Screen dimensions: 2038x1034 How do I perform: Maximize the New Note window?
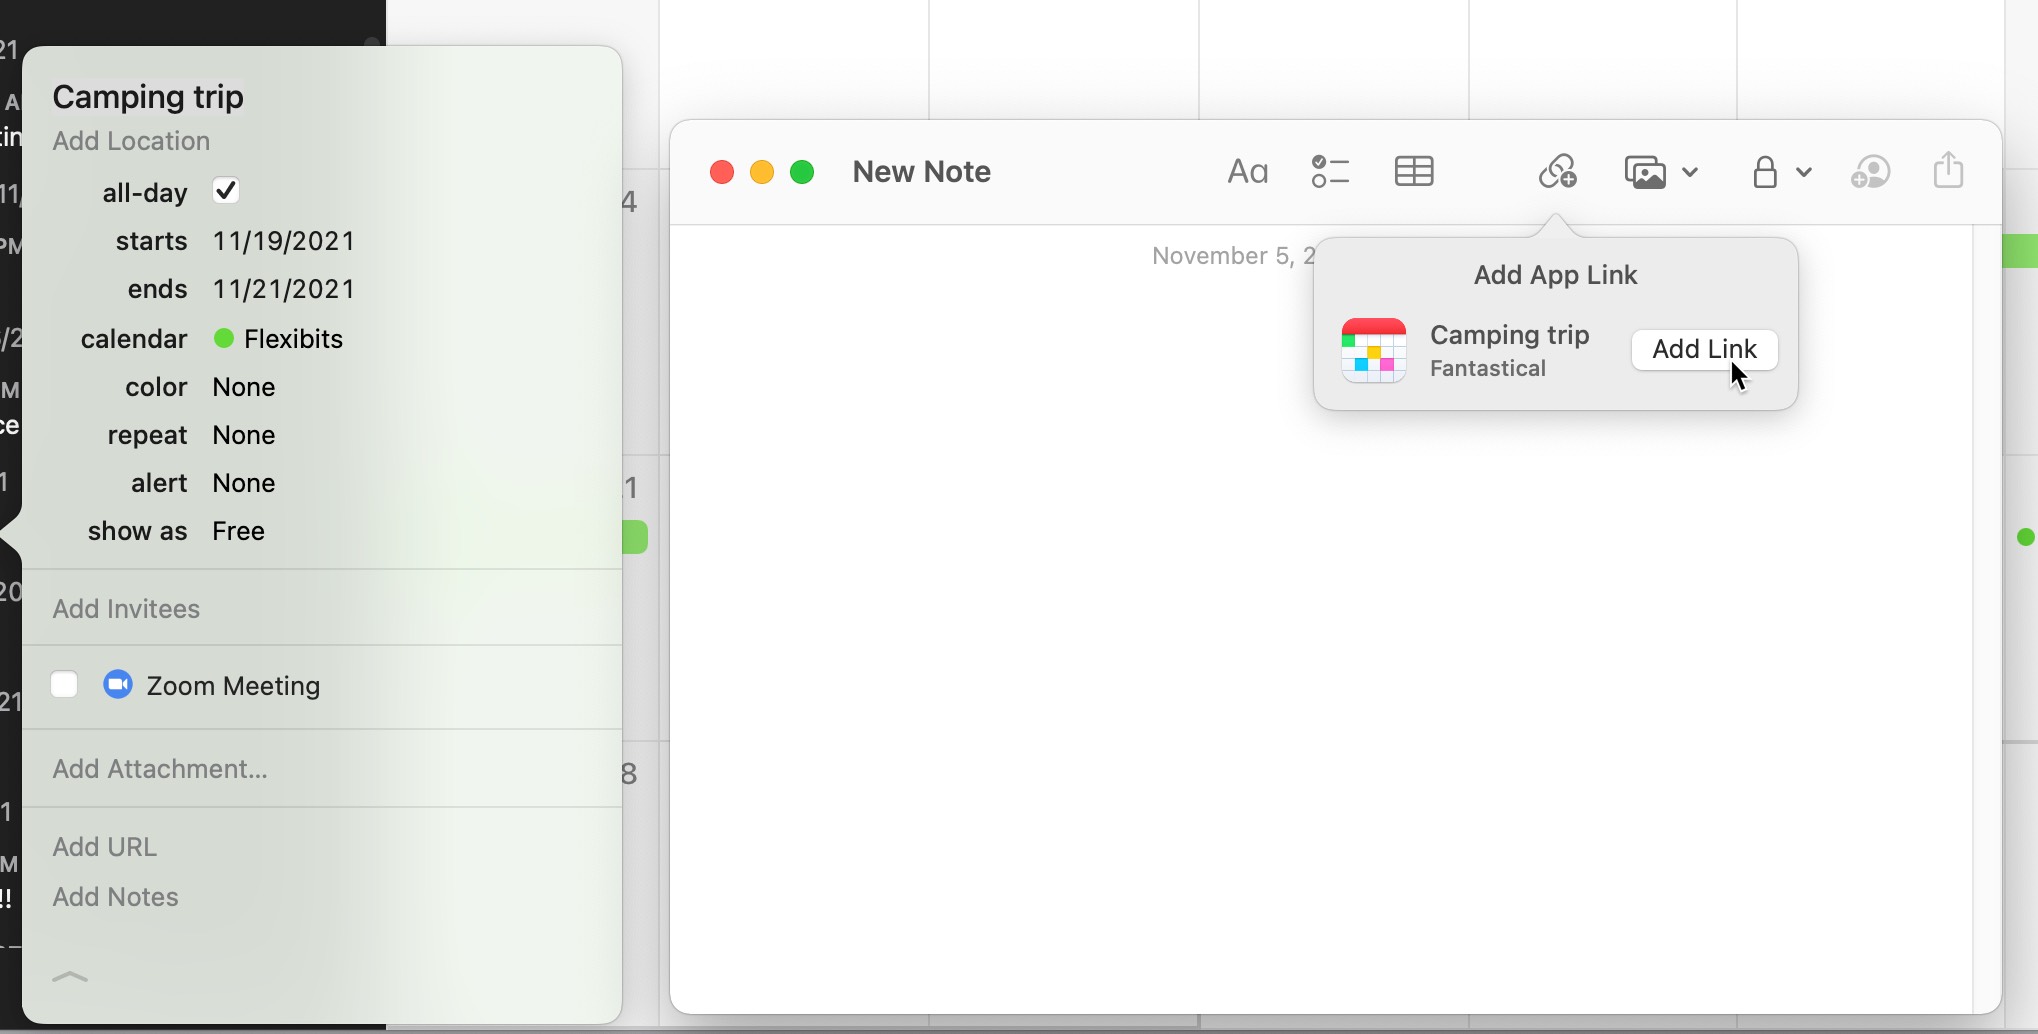pos(802,172)
